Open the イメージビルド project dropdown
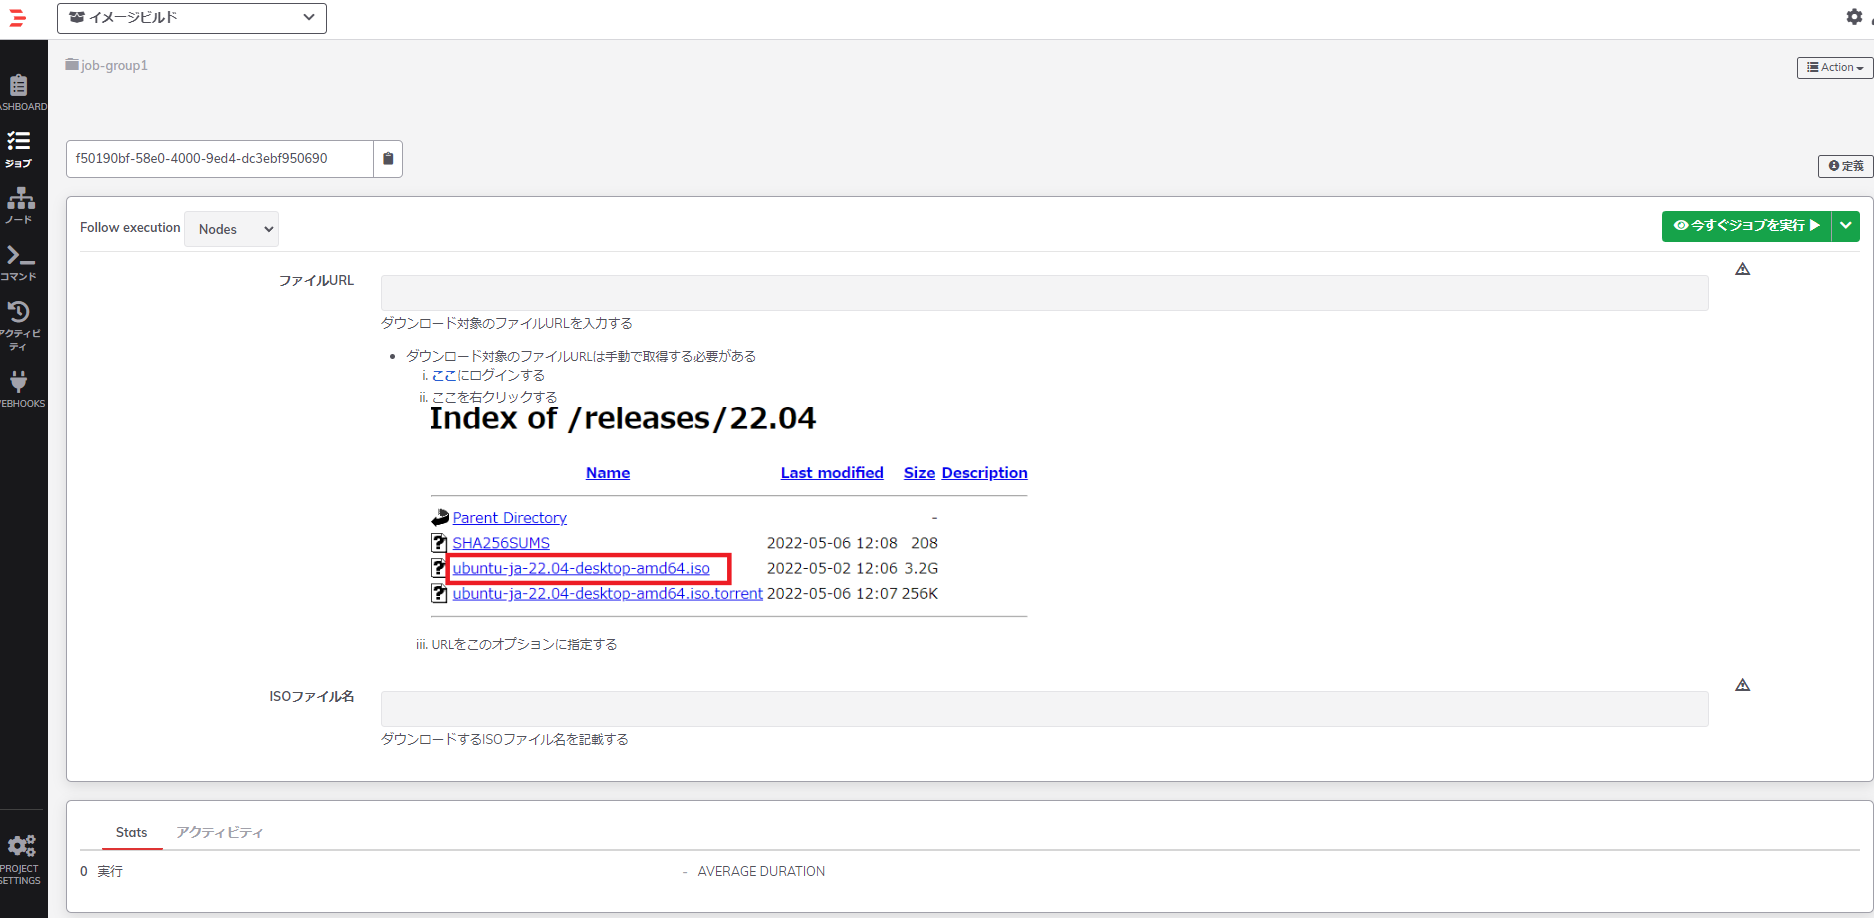The image size is (1874, 918). tap(192, 18)
